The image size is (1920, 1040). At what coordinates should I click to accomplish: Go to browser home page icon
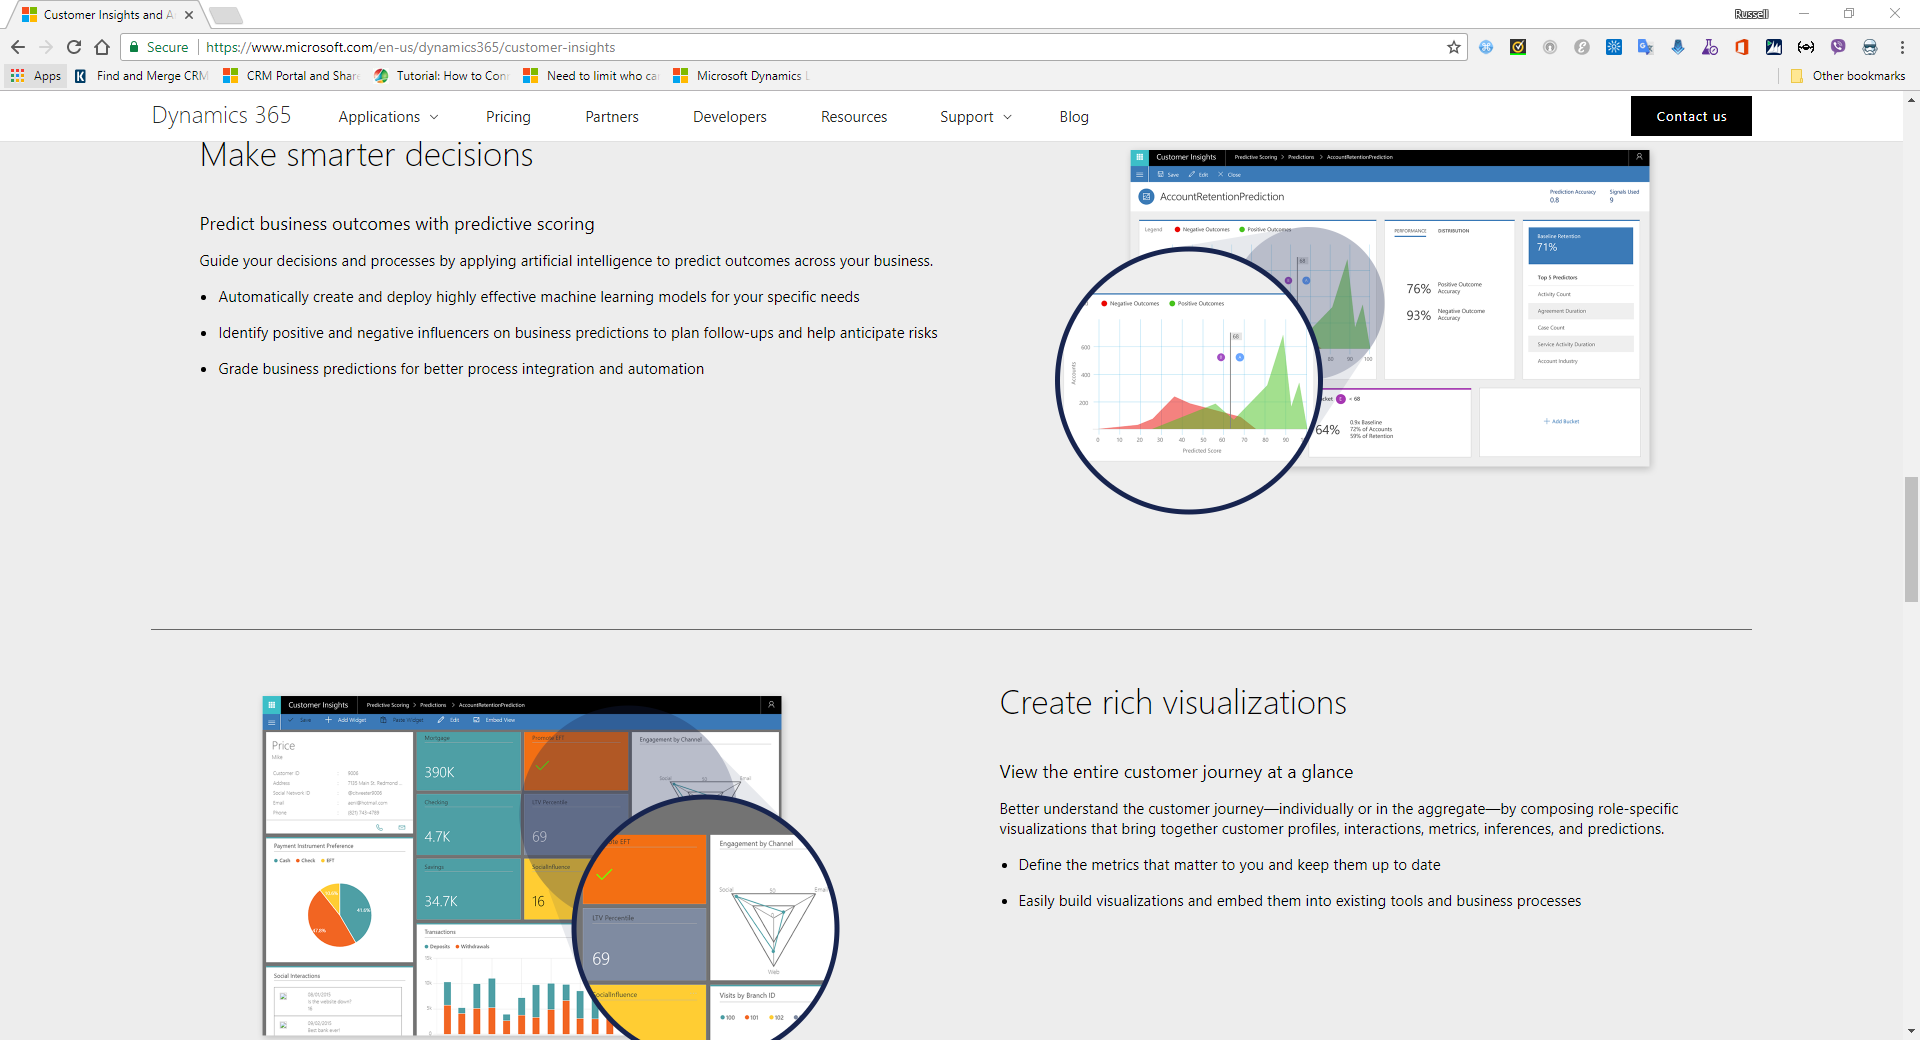pos(102,47)
